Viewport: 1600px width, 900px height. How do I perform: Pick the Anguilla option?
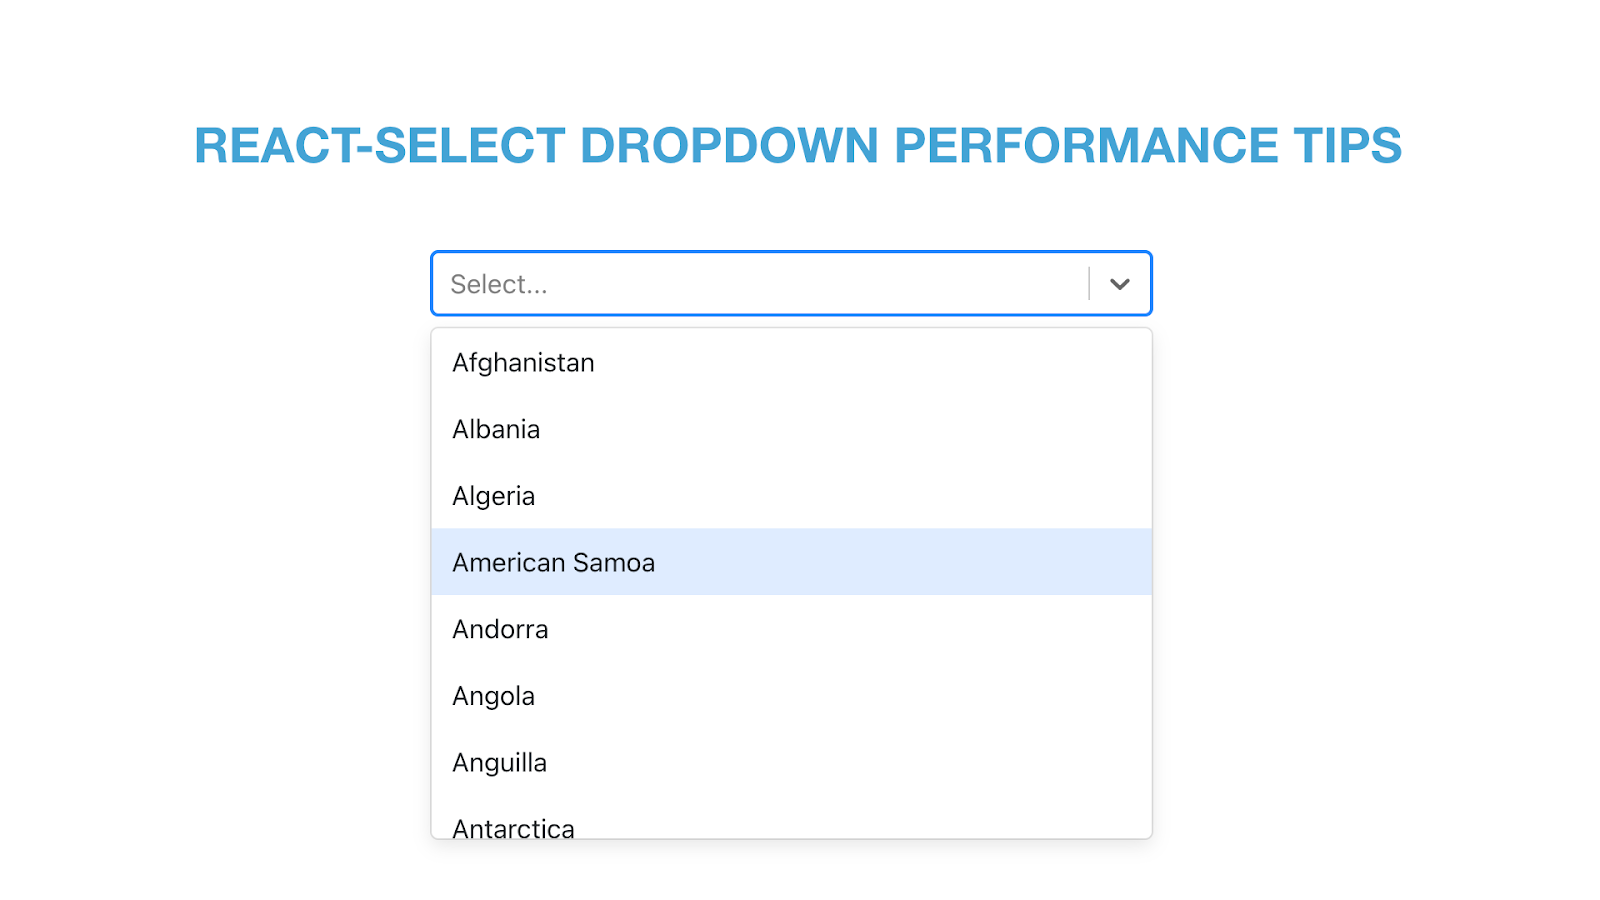click(791, 762)
